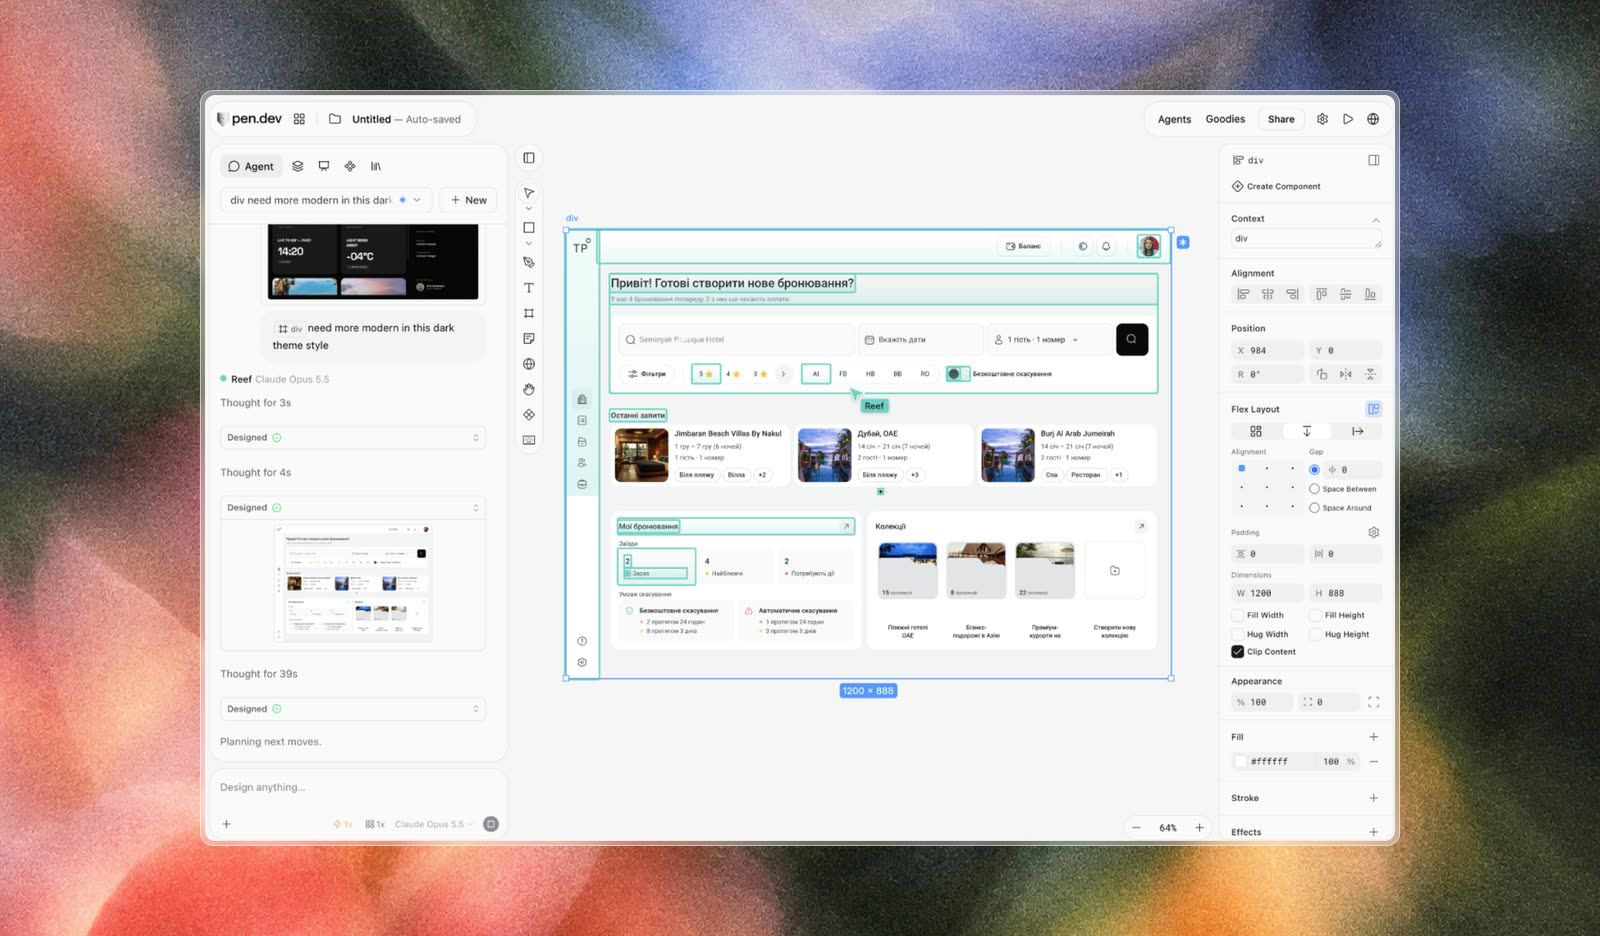
Task: Enable the Fill Height checkbox
Action: (x=1316, y=615)
